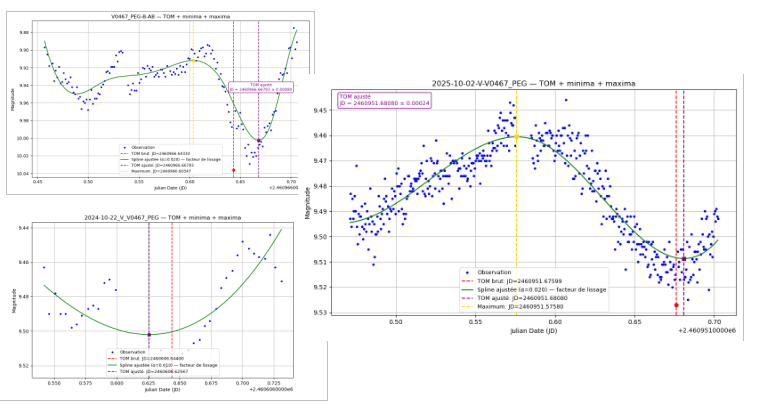Click the yellow maximum marker in 2025-10-02 plot
This screenshot has width=759, height=412.
(516, 137)
